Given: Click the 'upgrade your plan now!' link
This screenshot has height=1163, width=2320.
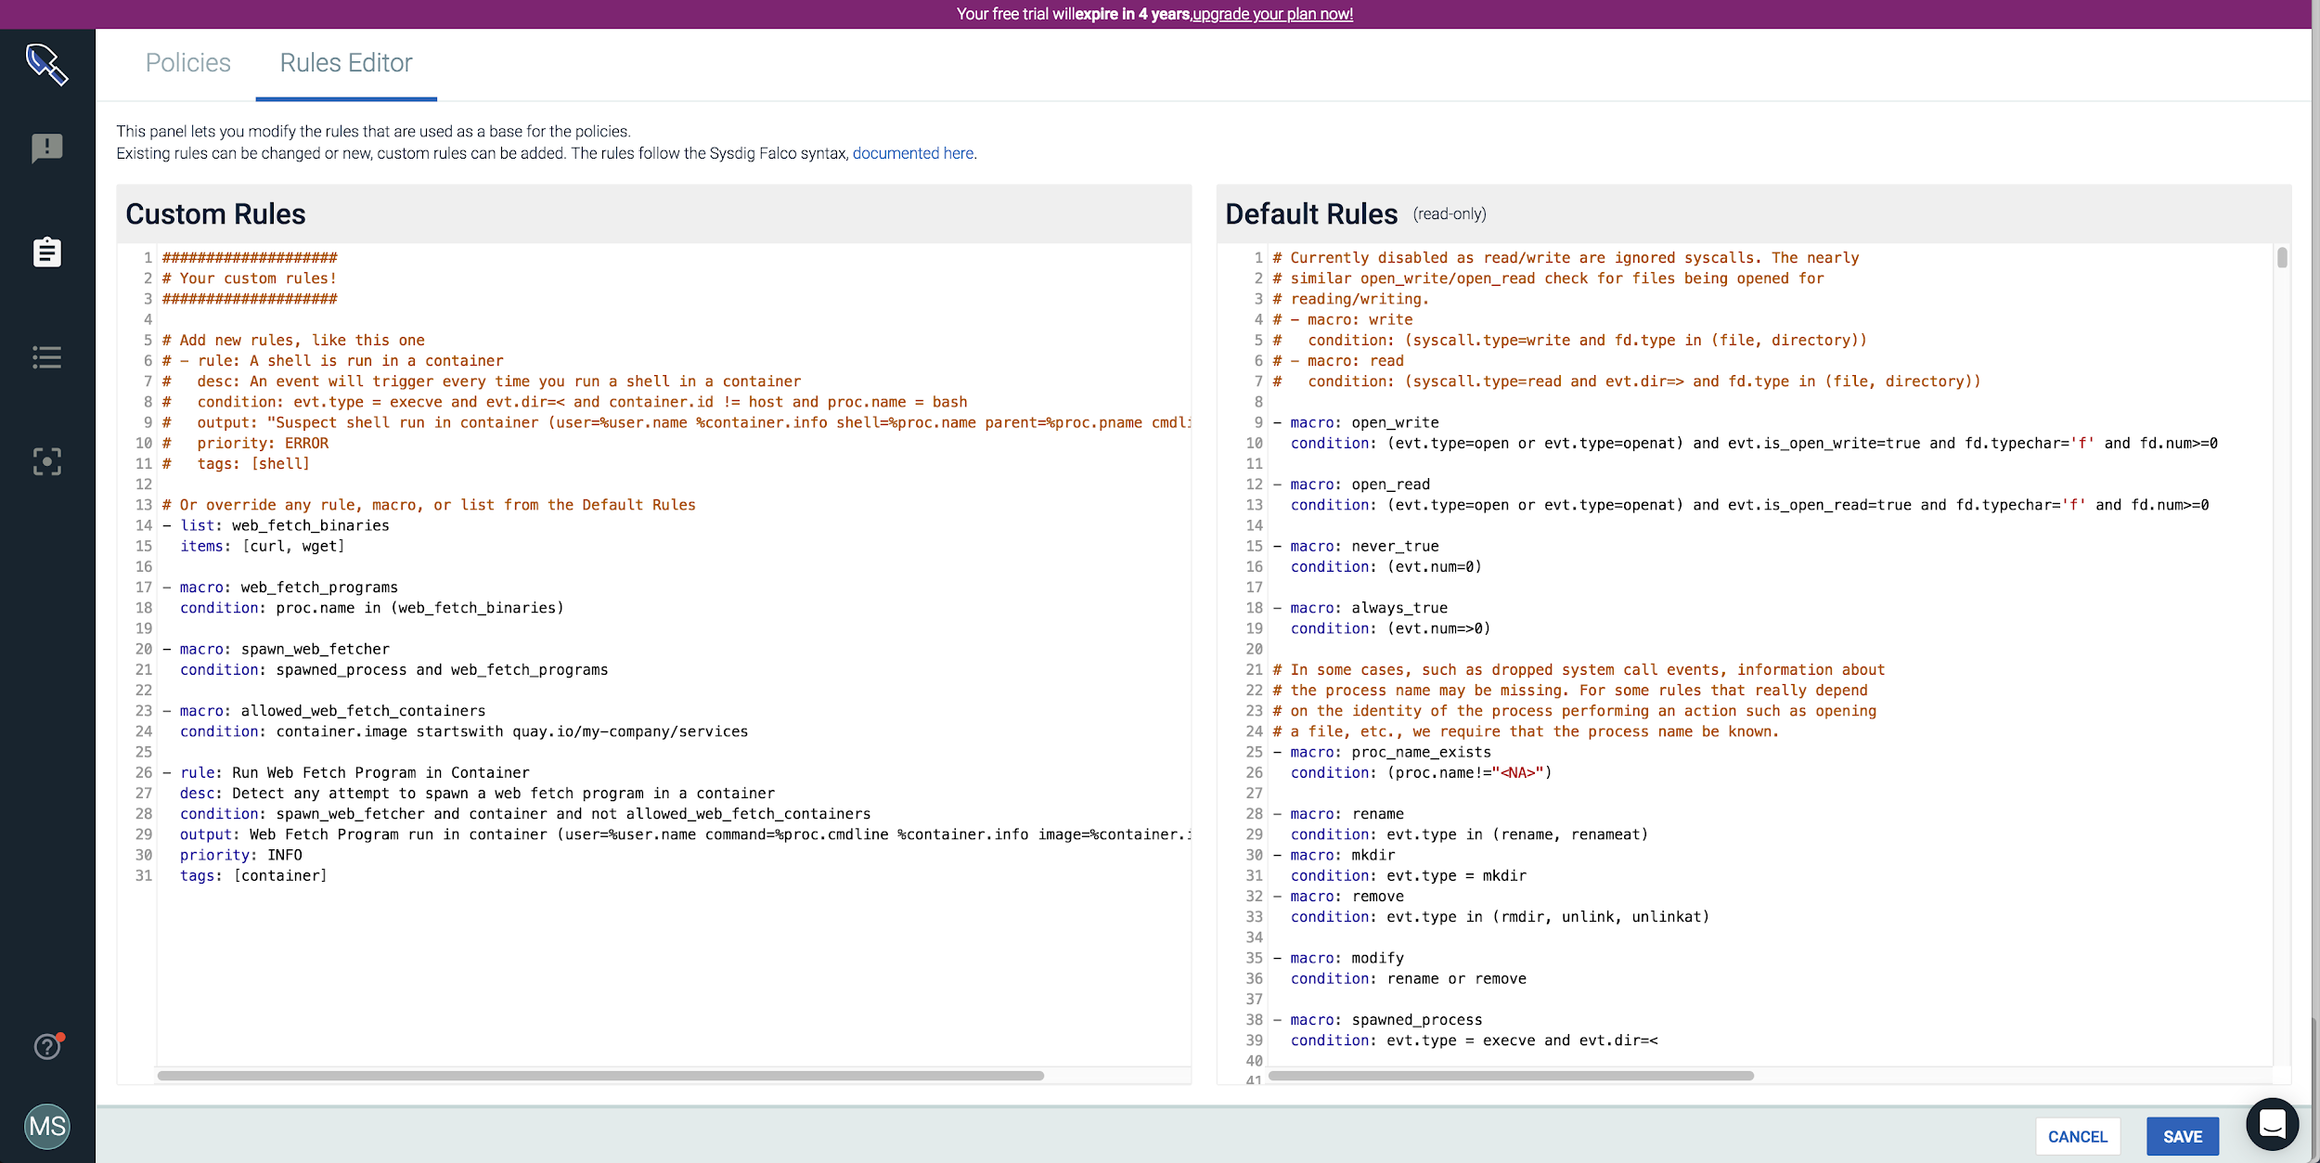Looking at the screenshot, I should click(1273, 14).
